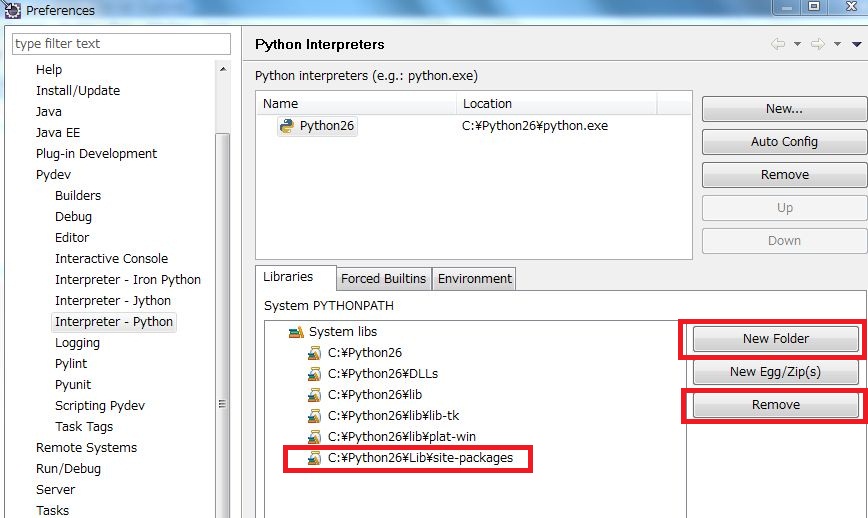Select the C:¥Python26¥Lib¥site-packages path text
The image size is (868, 518).
(421, 458)
